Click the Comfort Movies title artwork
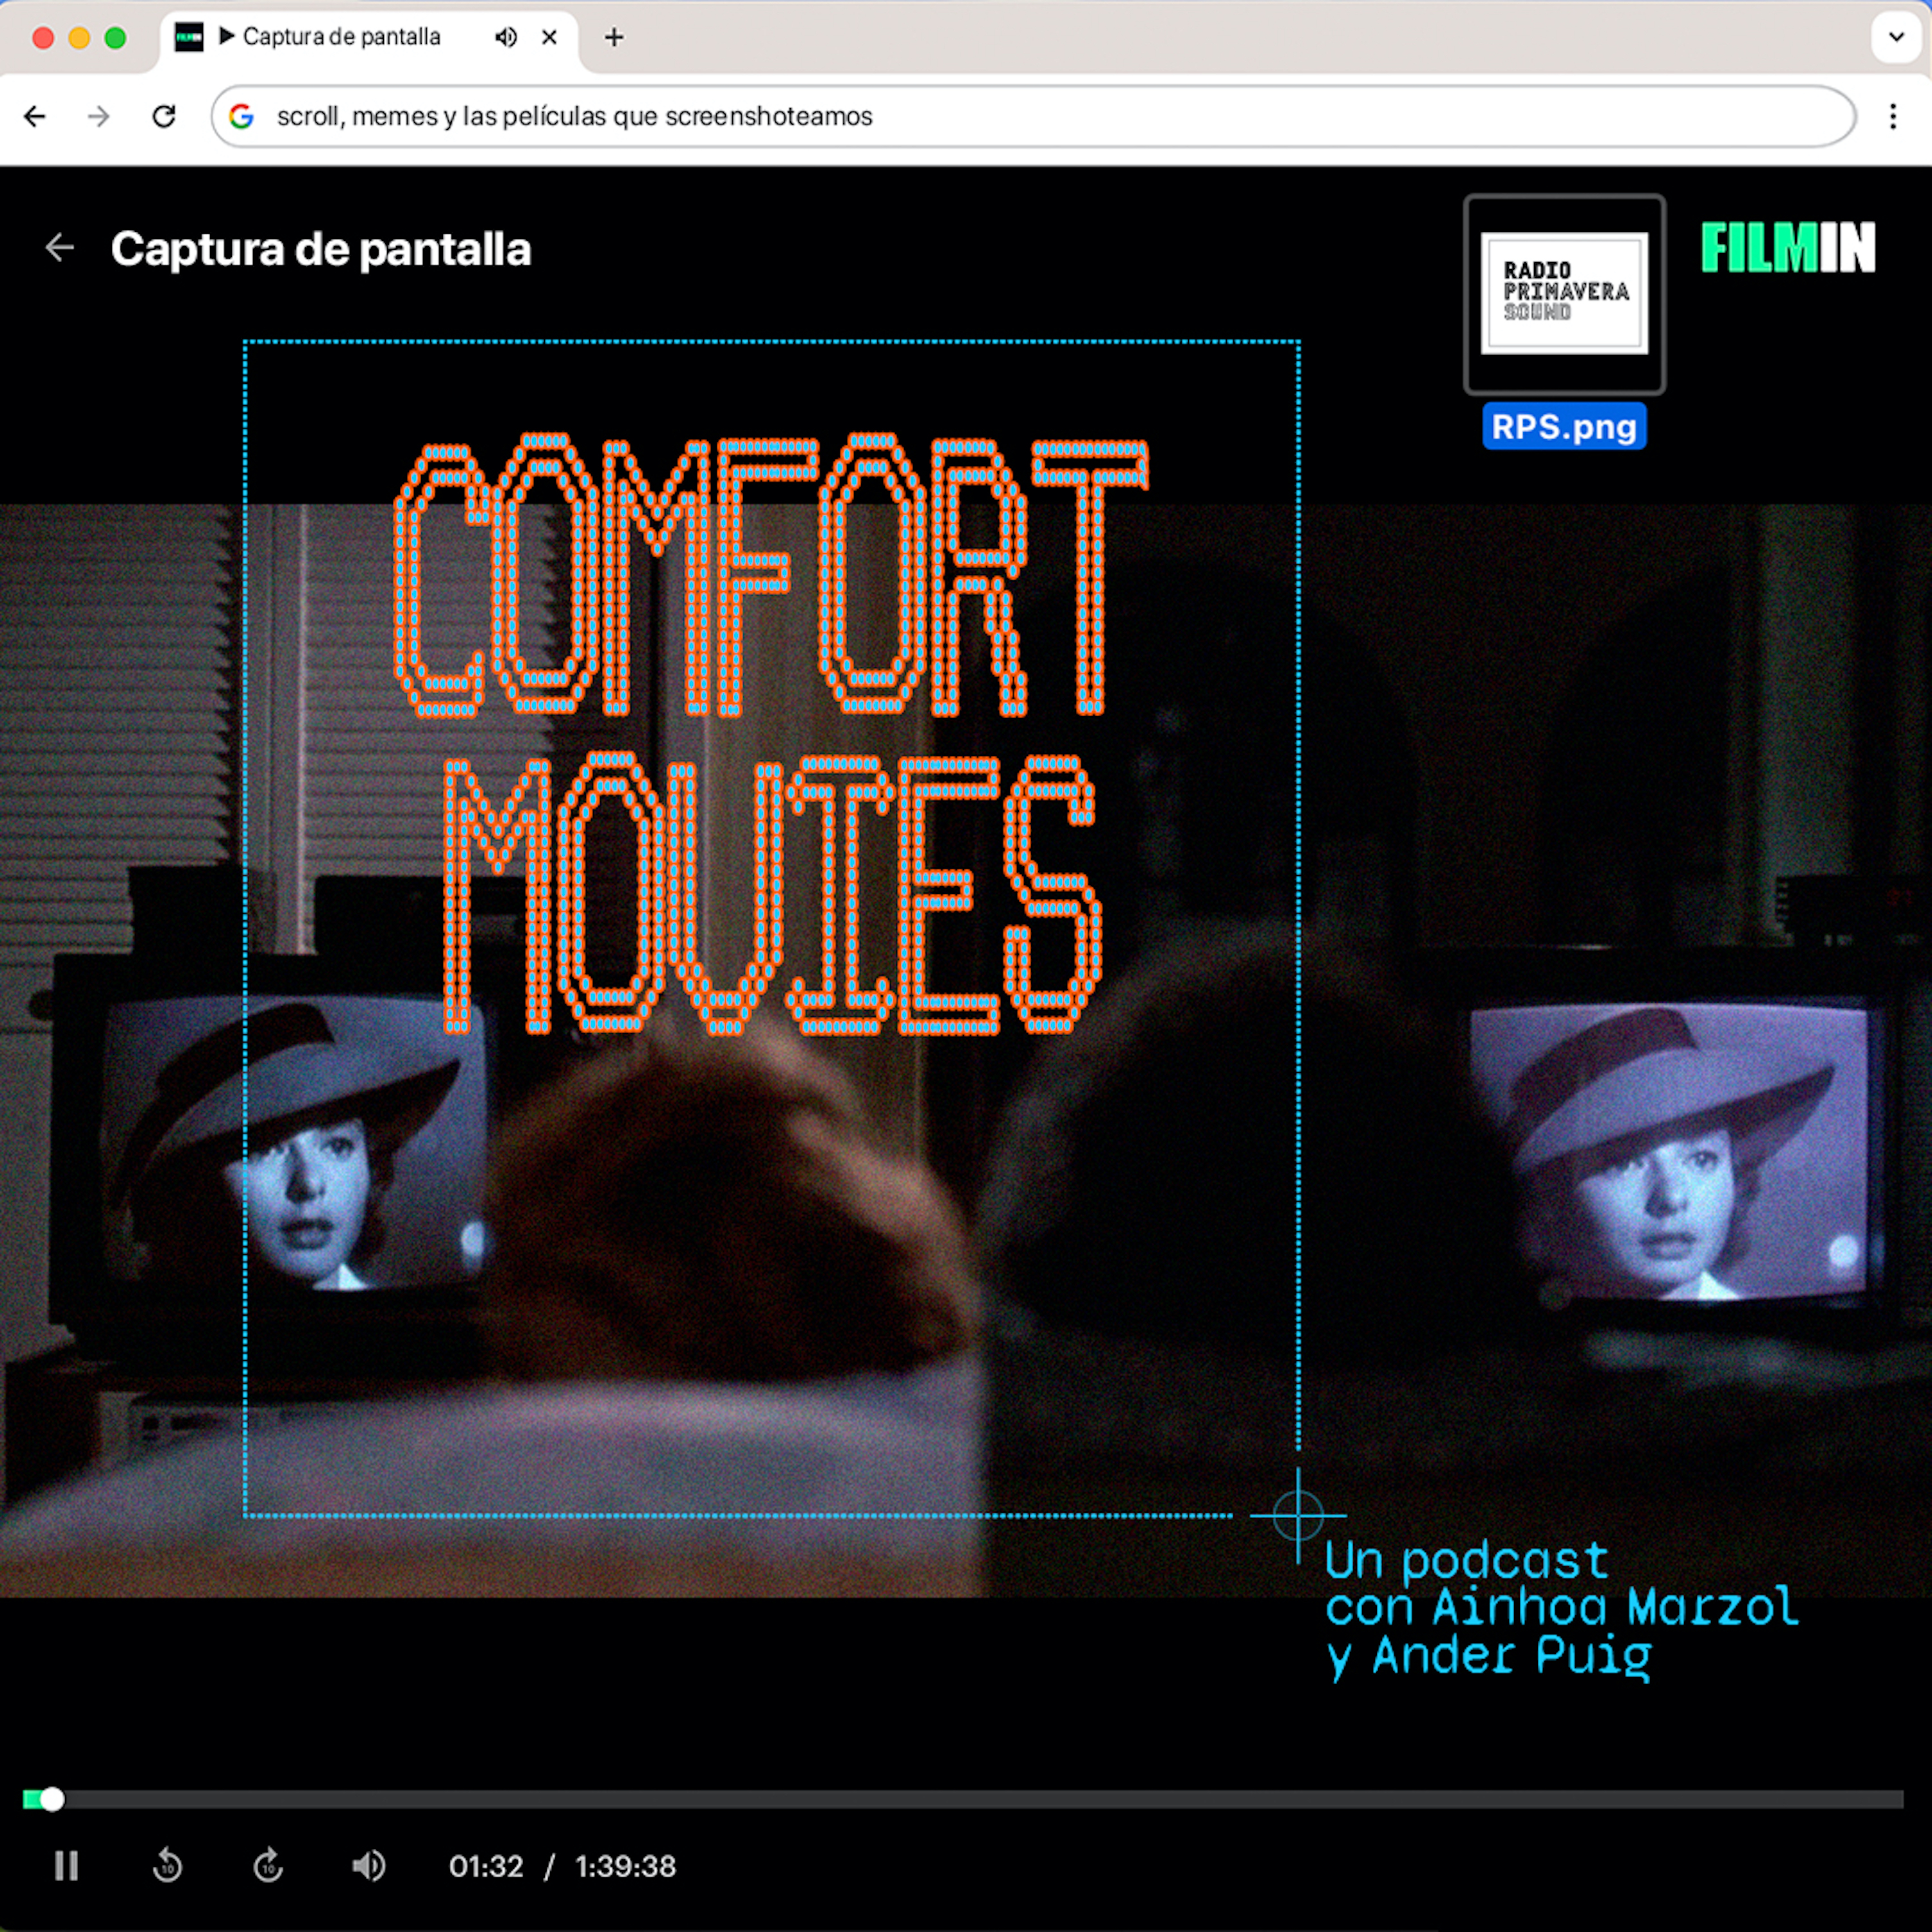Image resolution: width=1932 pixels, height=1932 pixels. click(x=771, y=734)
